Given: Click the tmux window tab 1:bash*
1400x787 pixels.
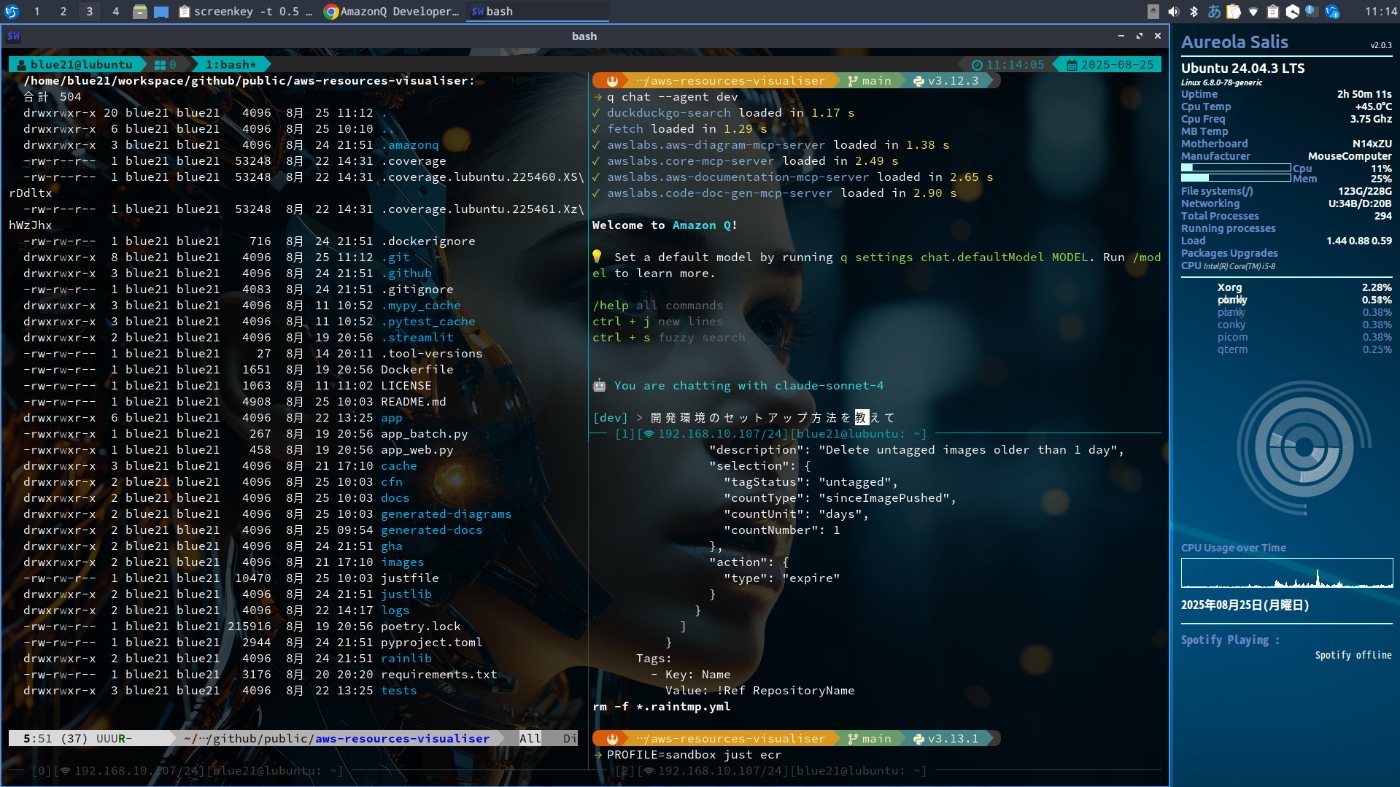Looking at the screenshot, I should click(232, 65).
